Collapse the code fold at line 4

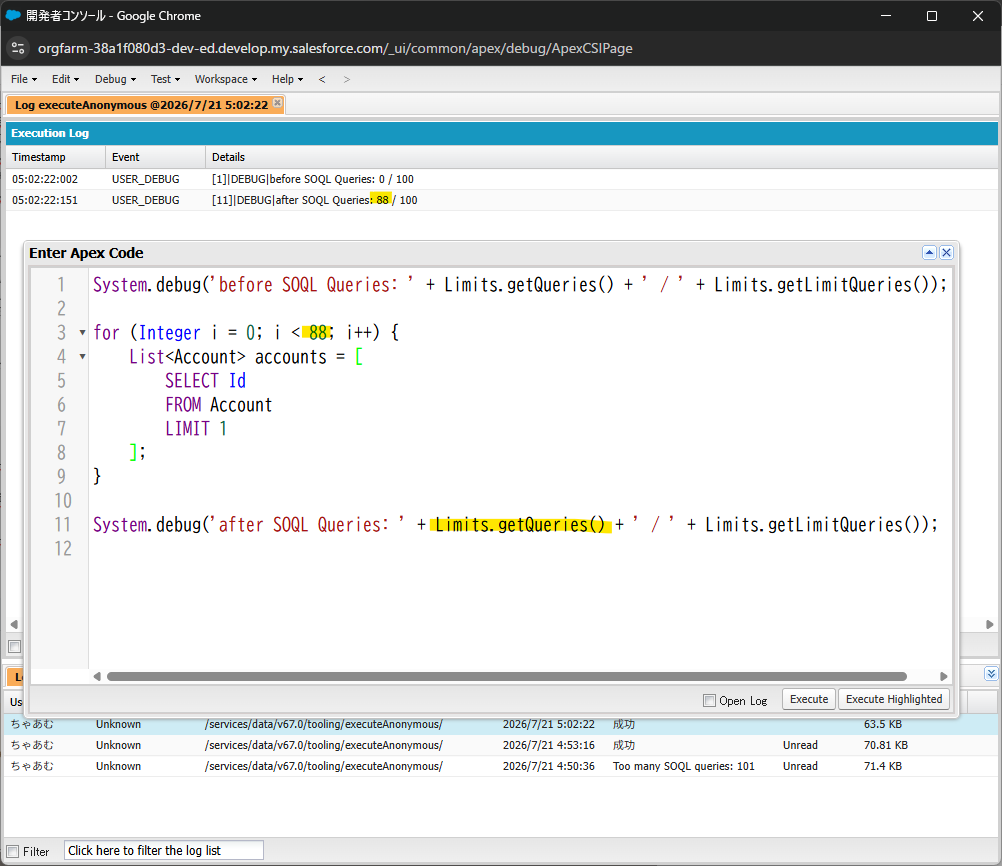click(x=82, y=356)
